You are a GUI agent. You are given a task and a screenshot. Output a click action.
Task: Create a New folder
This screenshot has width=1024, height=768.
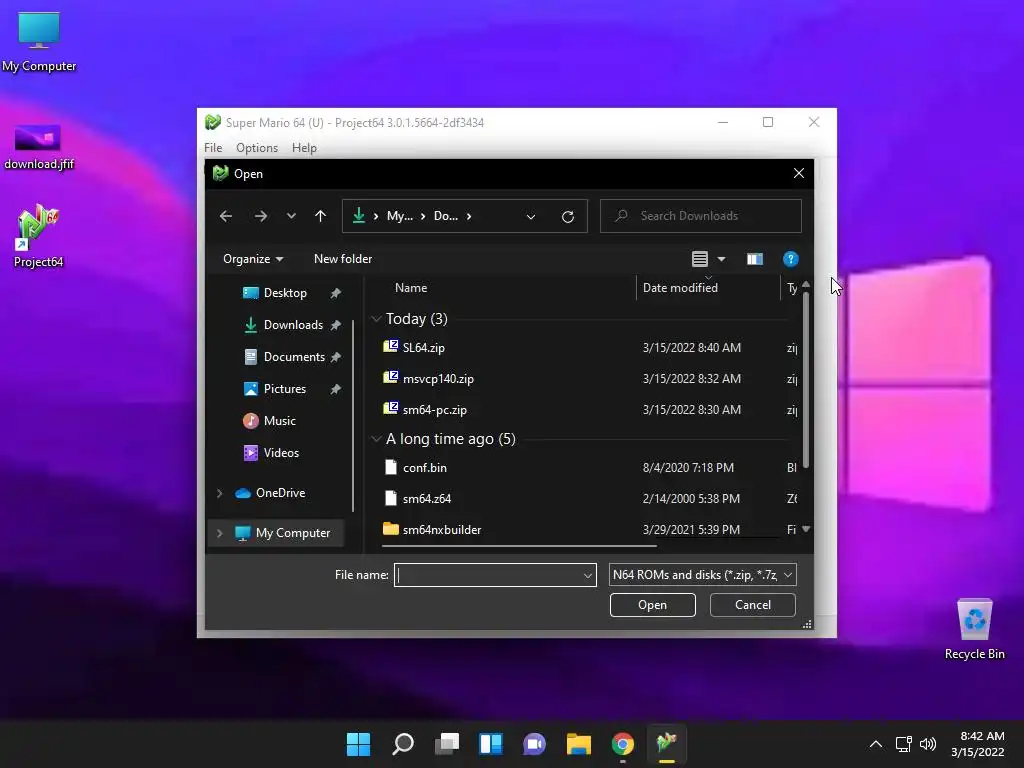click(x=343, y=259)
